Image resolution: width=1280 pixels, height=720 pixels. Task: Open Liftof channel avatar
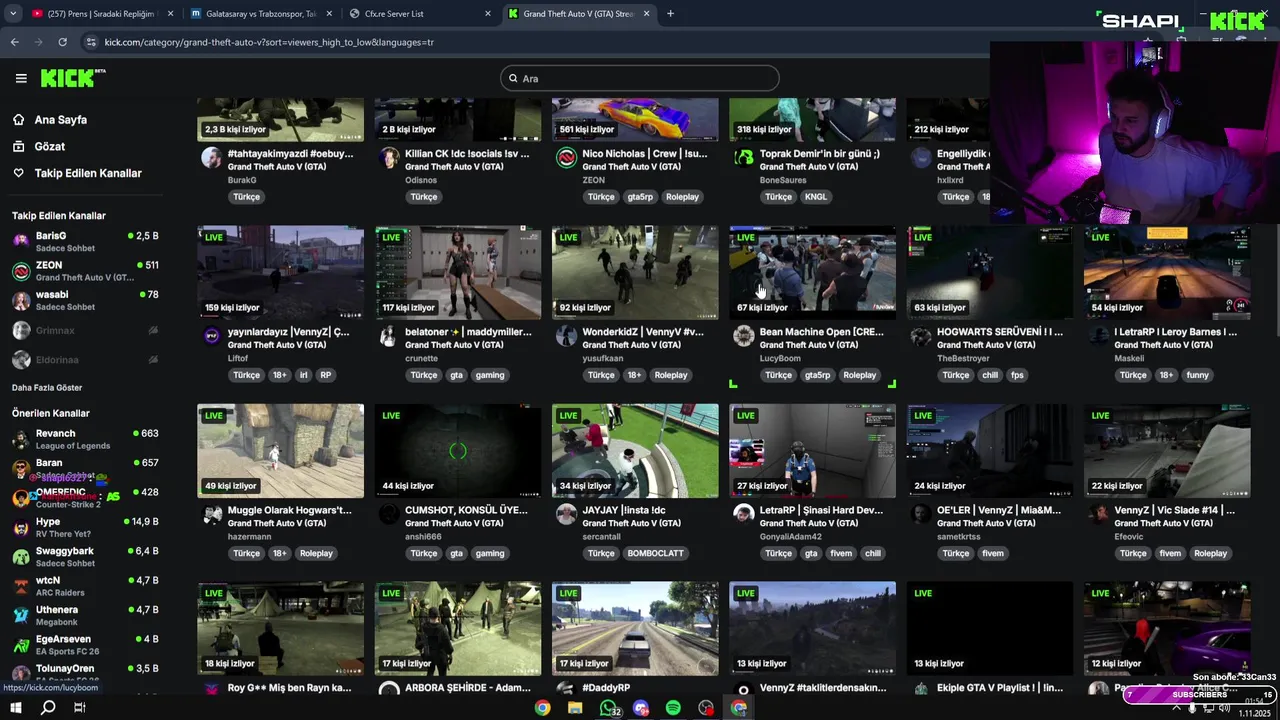click(x=211, y=336)
